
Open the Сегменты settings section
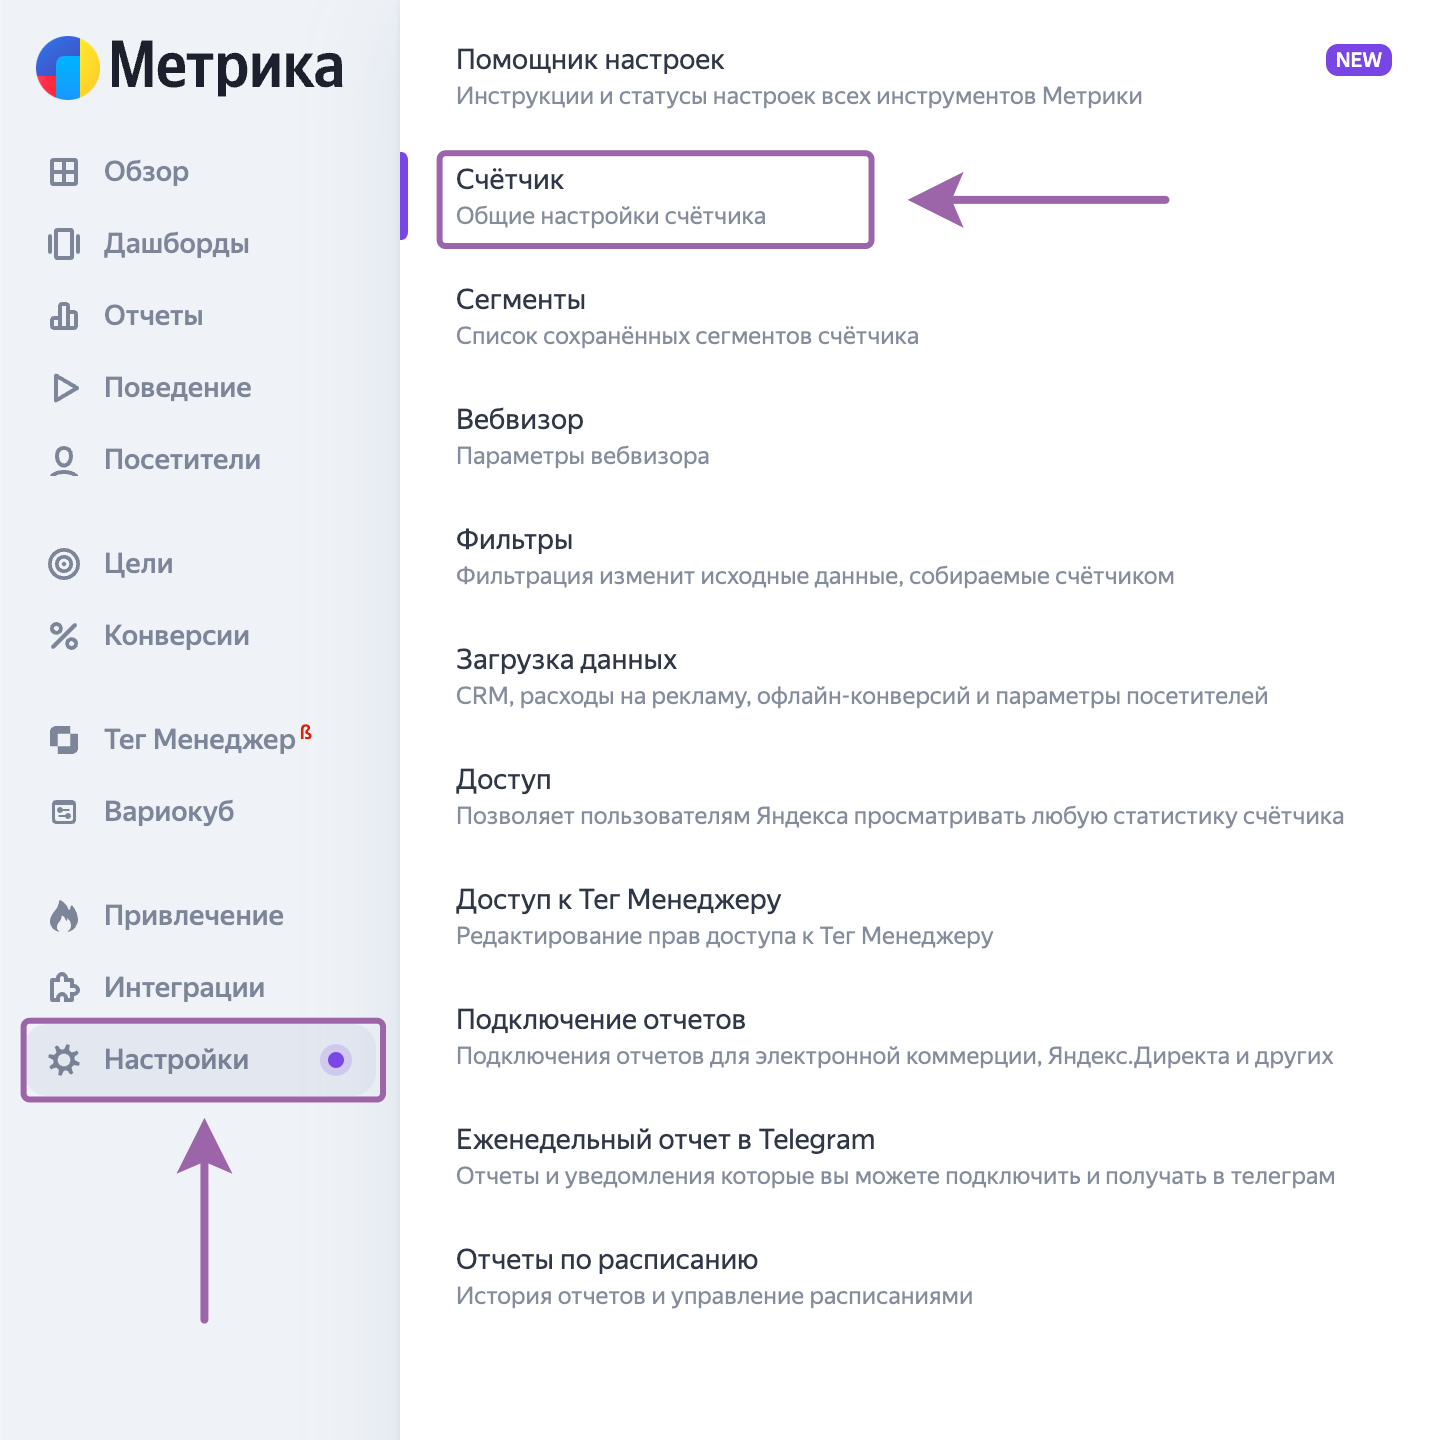pyautogui.click(x=521, y=298)
